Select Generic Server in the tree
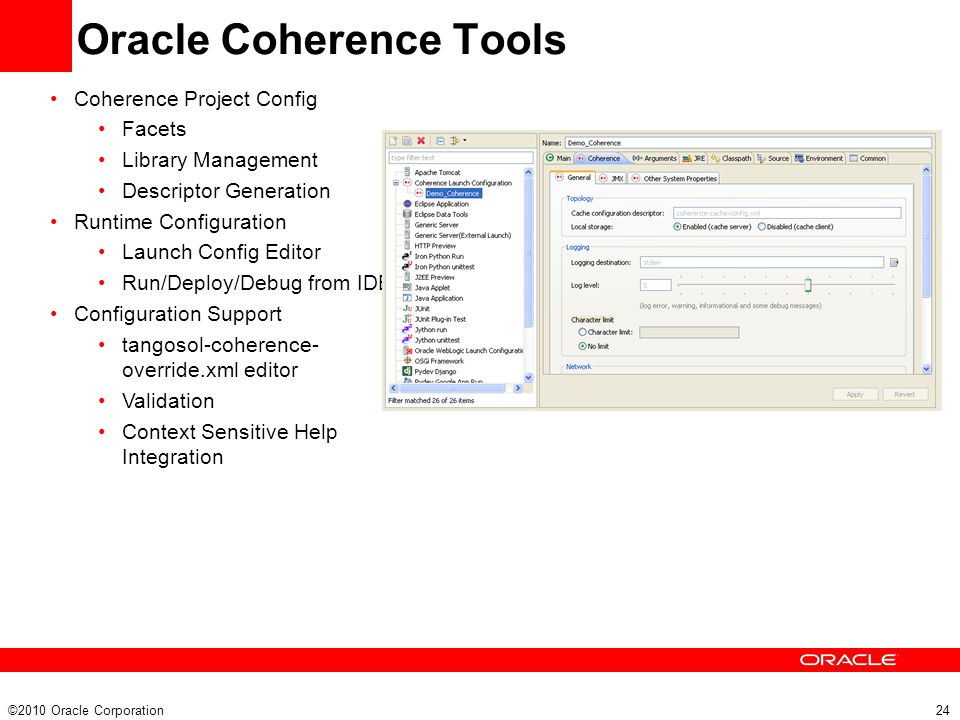The image size is (960, 720). click(x=436, y=225)
